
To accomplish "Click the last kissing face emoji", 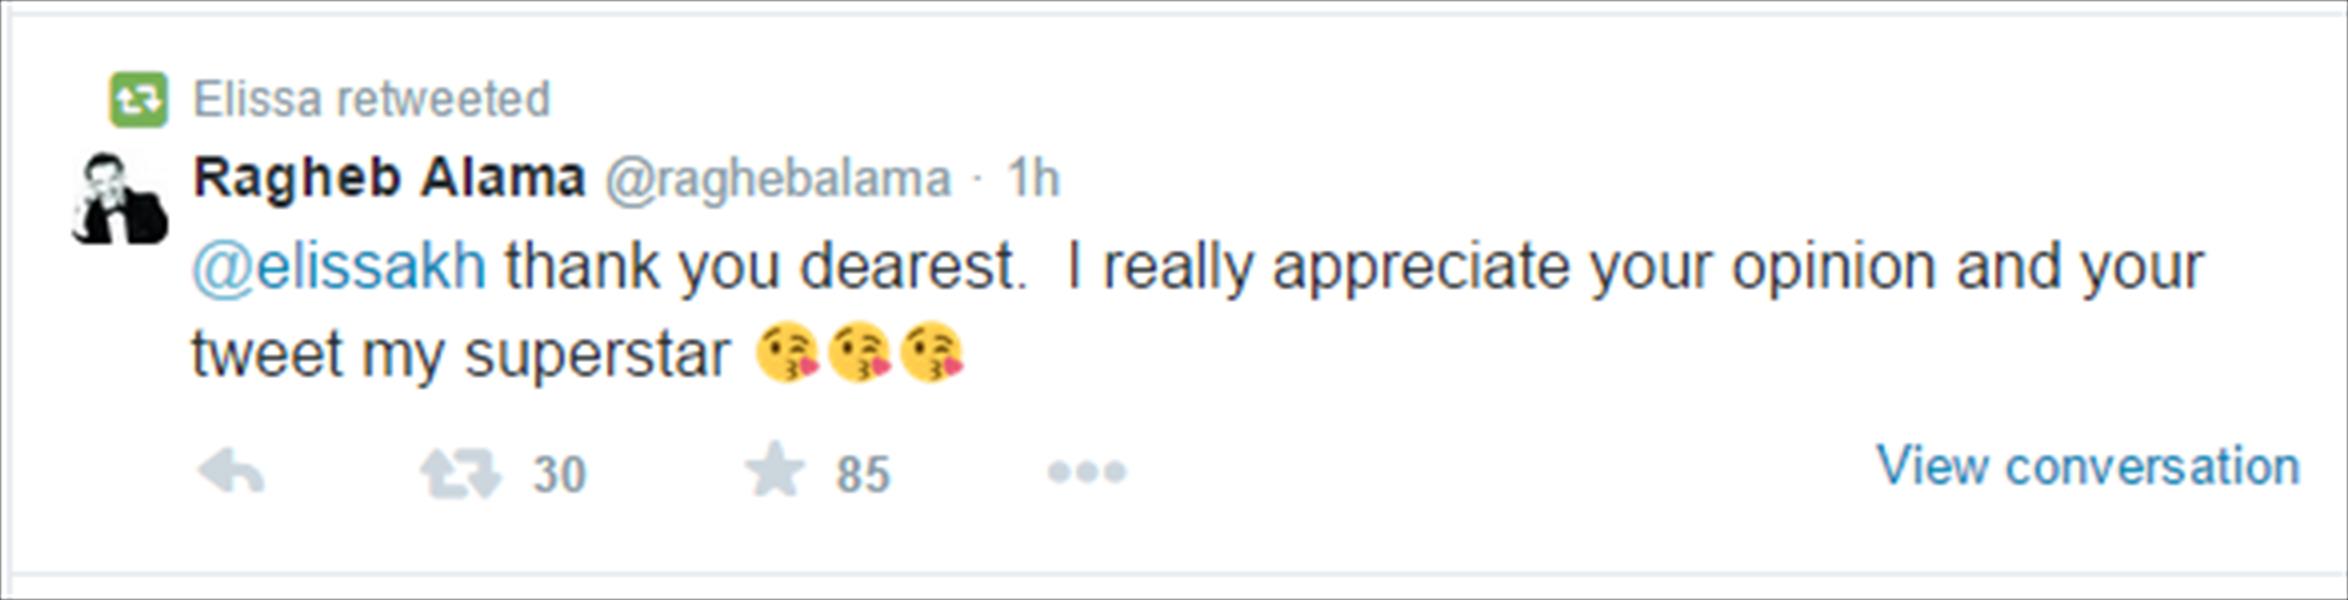I will click(x=932, y=353).
